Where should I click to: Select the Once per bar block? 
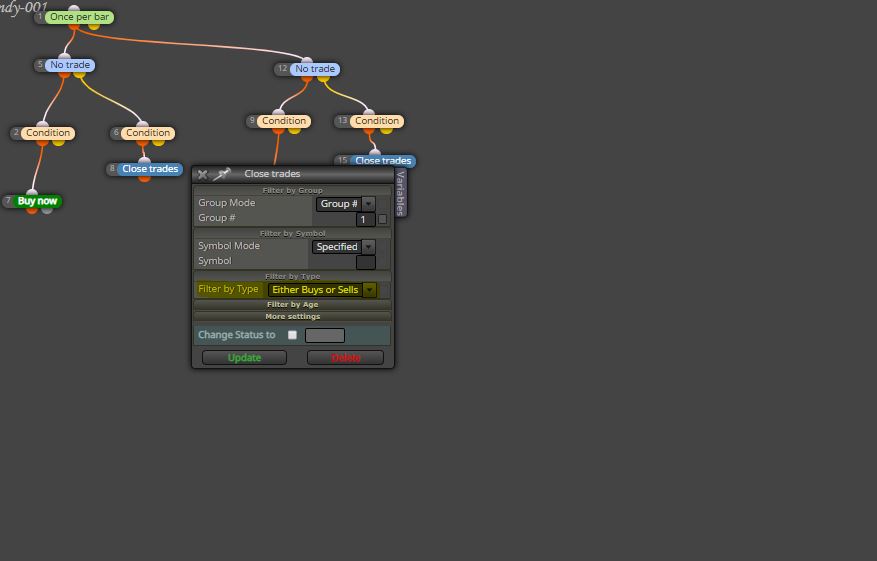point(79,17)
